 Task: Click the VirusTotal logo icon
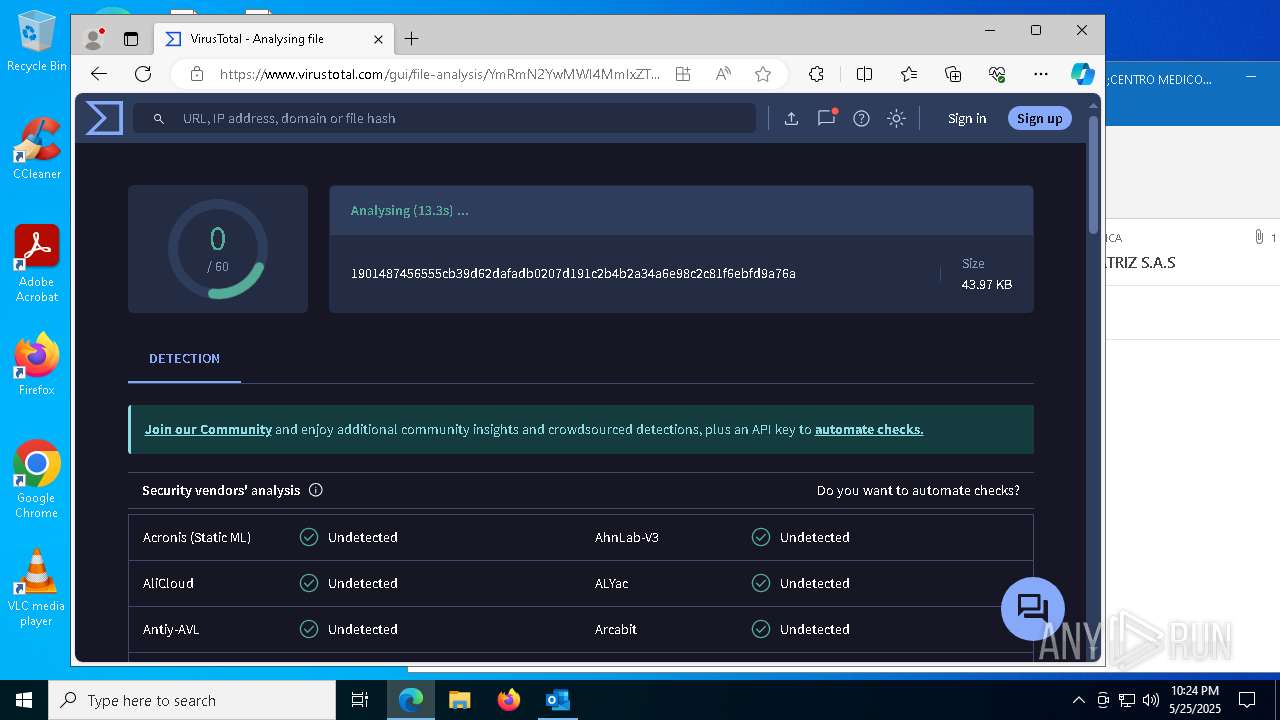pyautogui.click(x=104, y=118)
